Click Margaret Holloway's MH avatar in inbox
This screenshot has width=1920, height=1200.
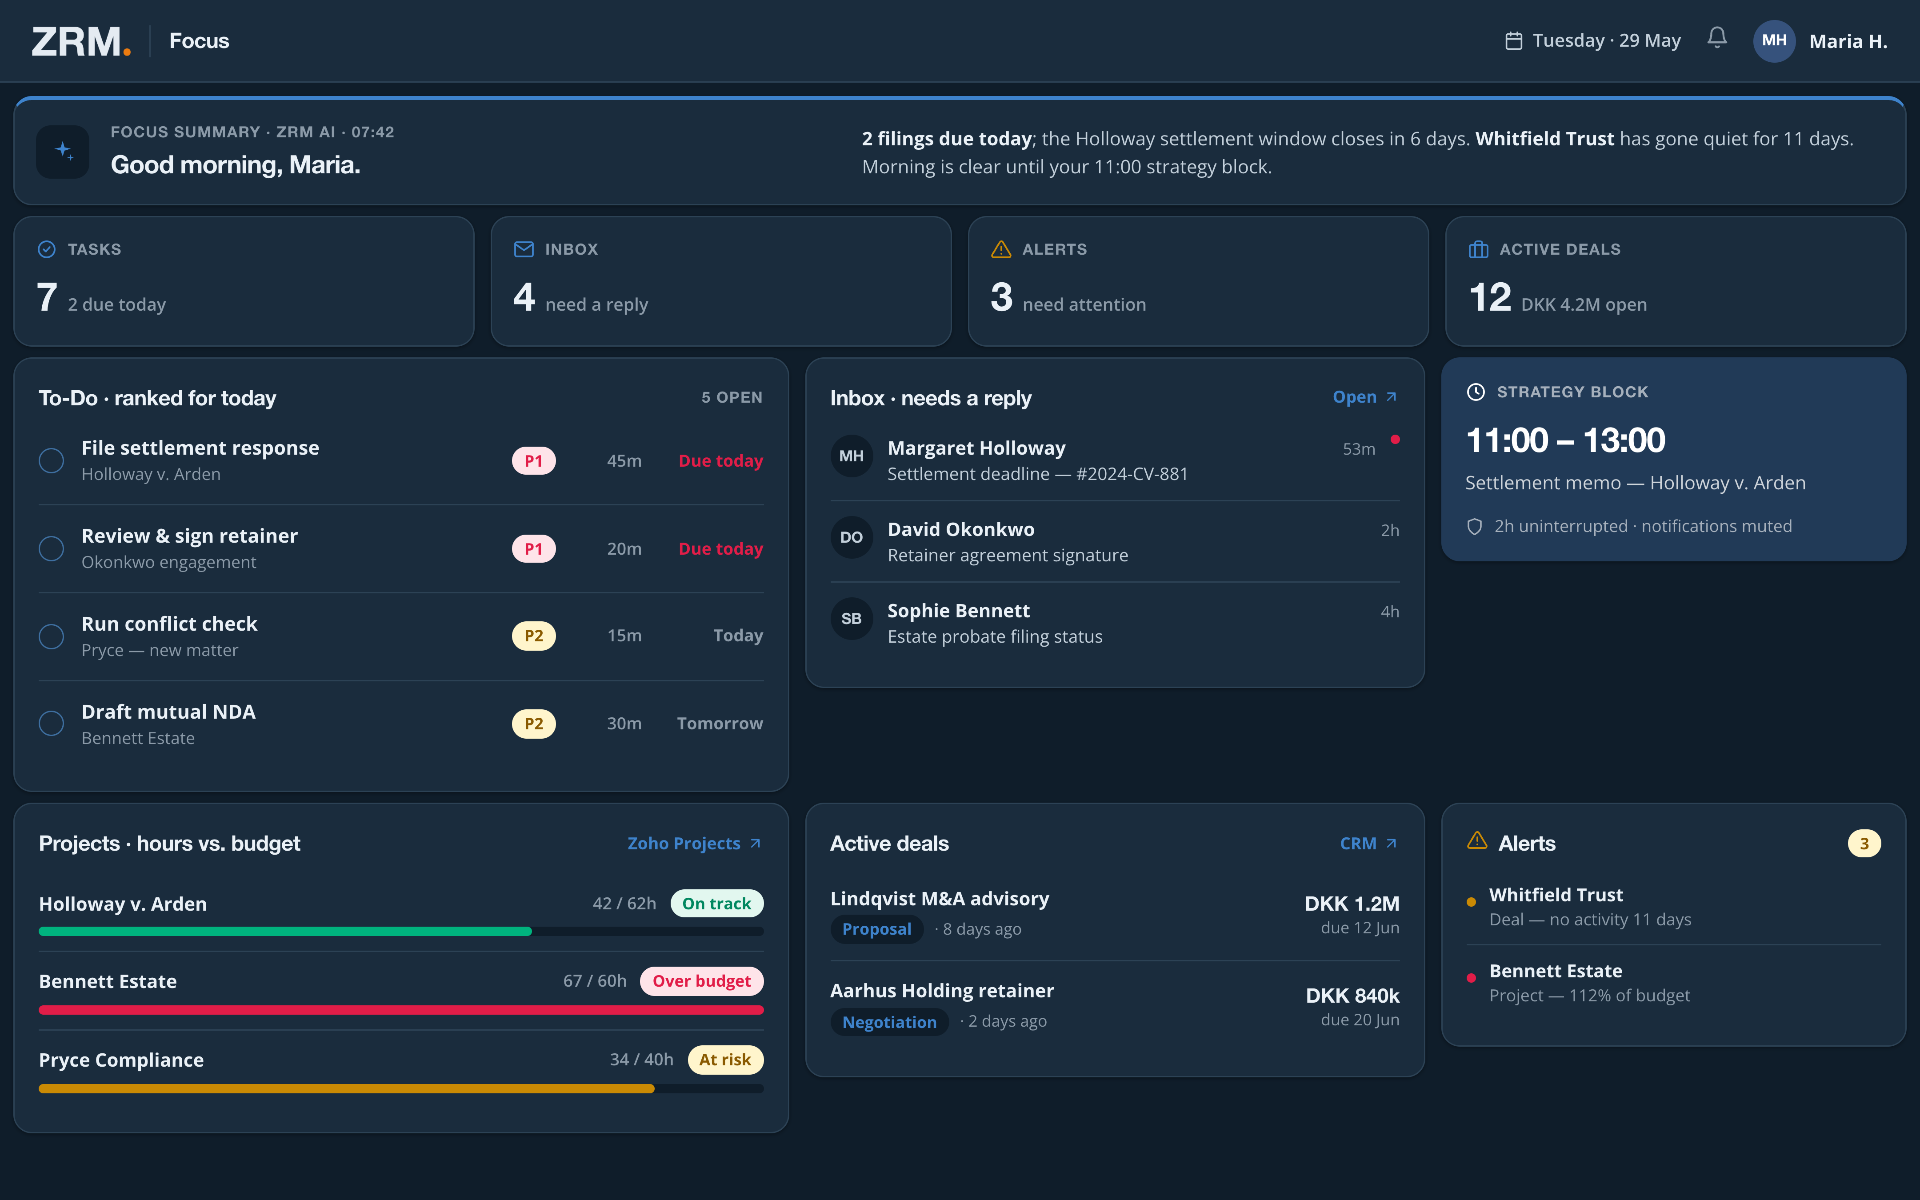[851, 456]
